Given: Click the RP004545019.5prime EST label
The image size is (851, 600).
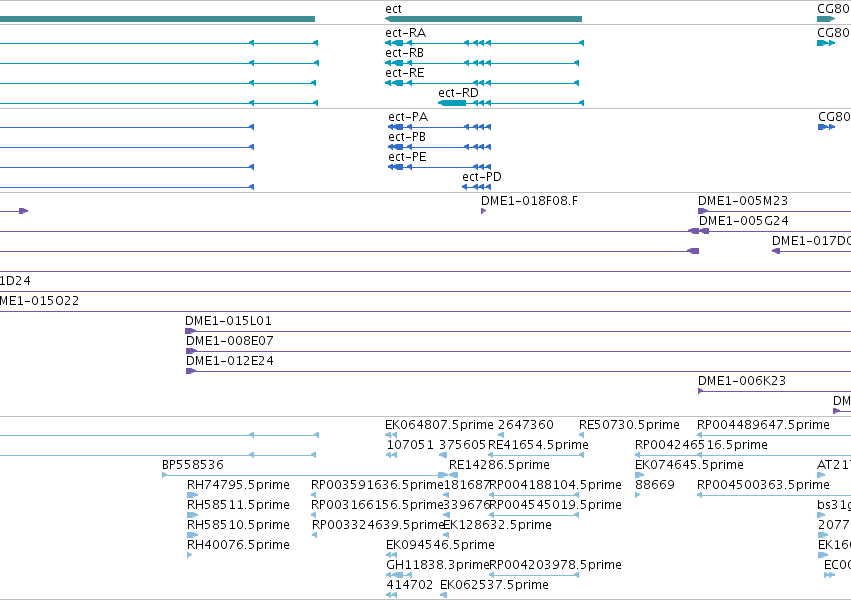Looking at the screenshot, I should pyautogui.click(x=556, y=505).
